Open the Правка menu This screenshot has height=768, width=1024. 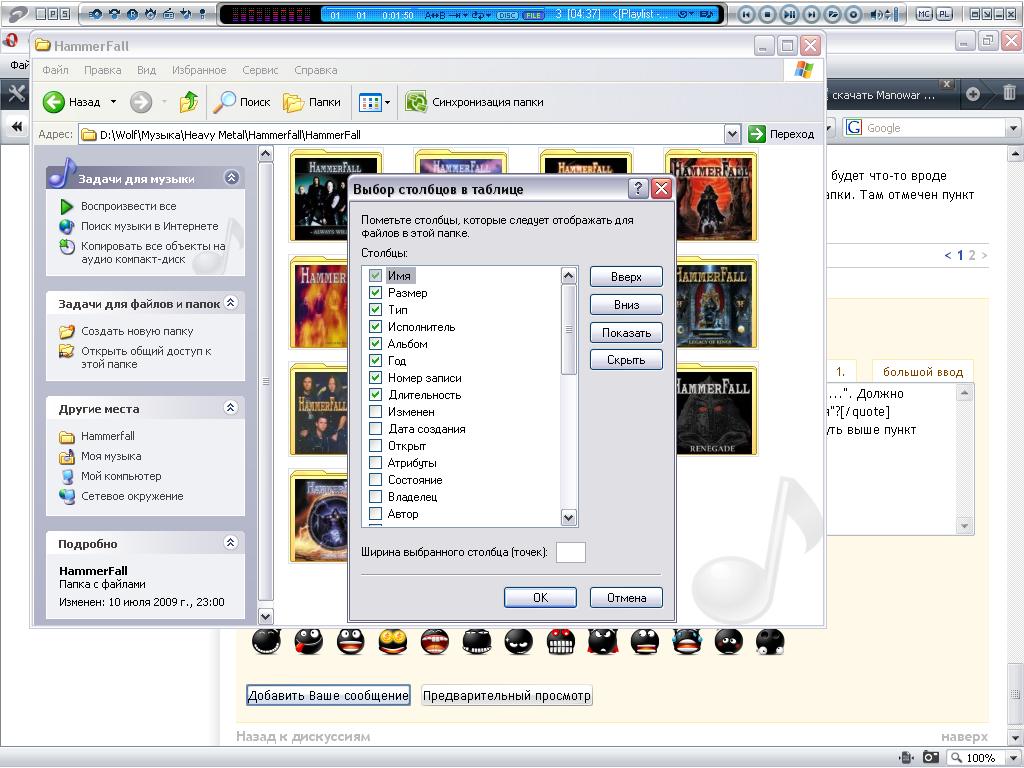tap(103, 70)
